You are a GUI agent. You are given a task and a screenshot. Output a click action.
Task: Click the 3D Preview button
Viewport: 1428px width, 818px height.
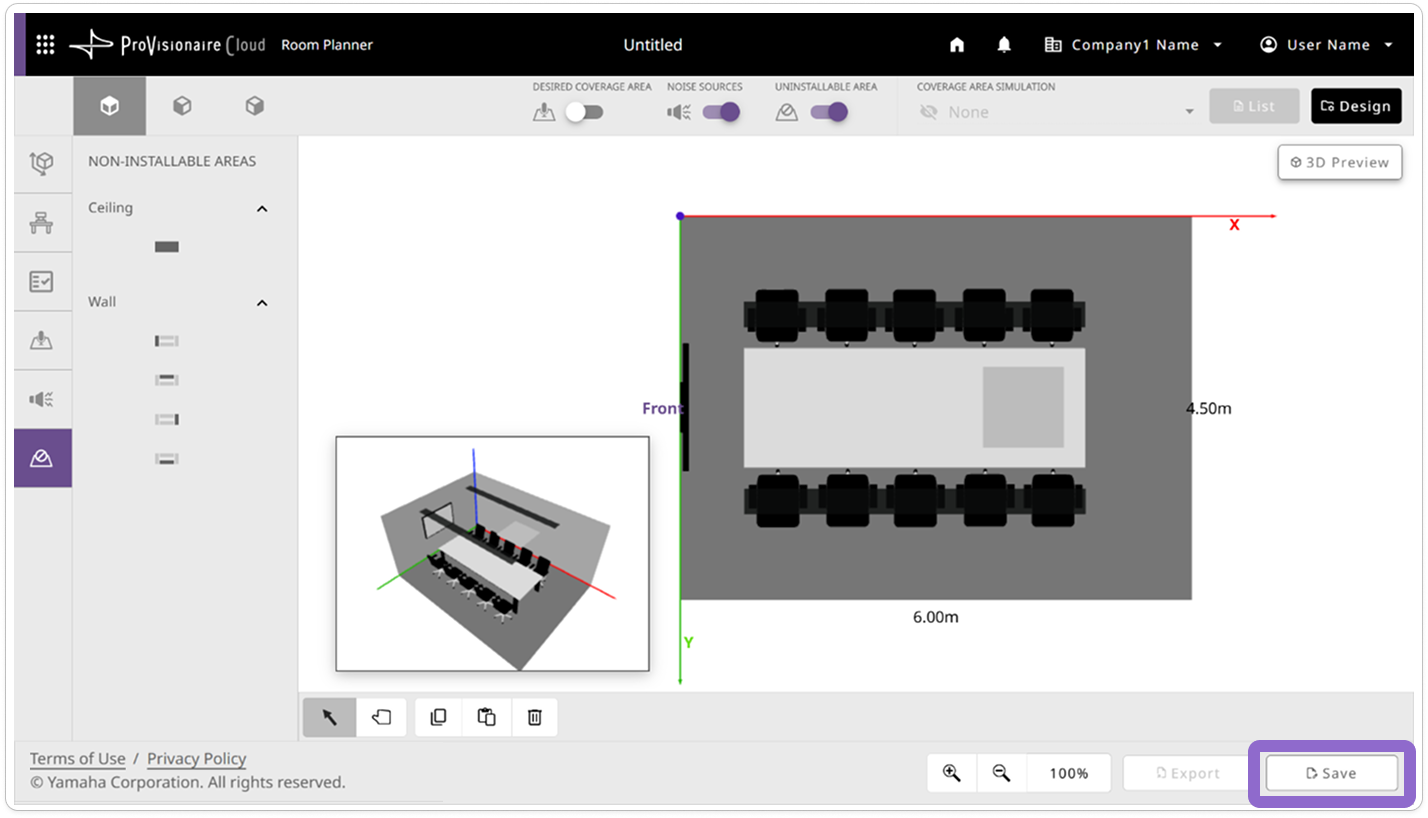[1340, 162]
